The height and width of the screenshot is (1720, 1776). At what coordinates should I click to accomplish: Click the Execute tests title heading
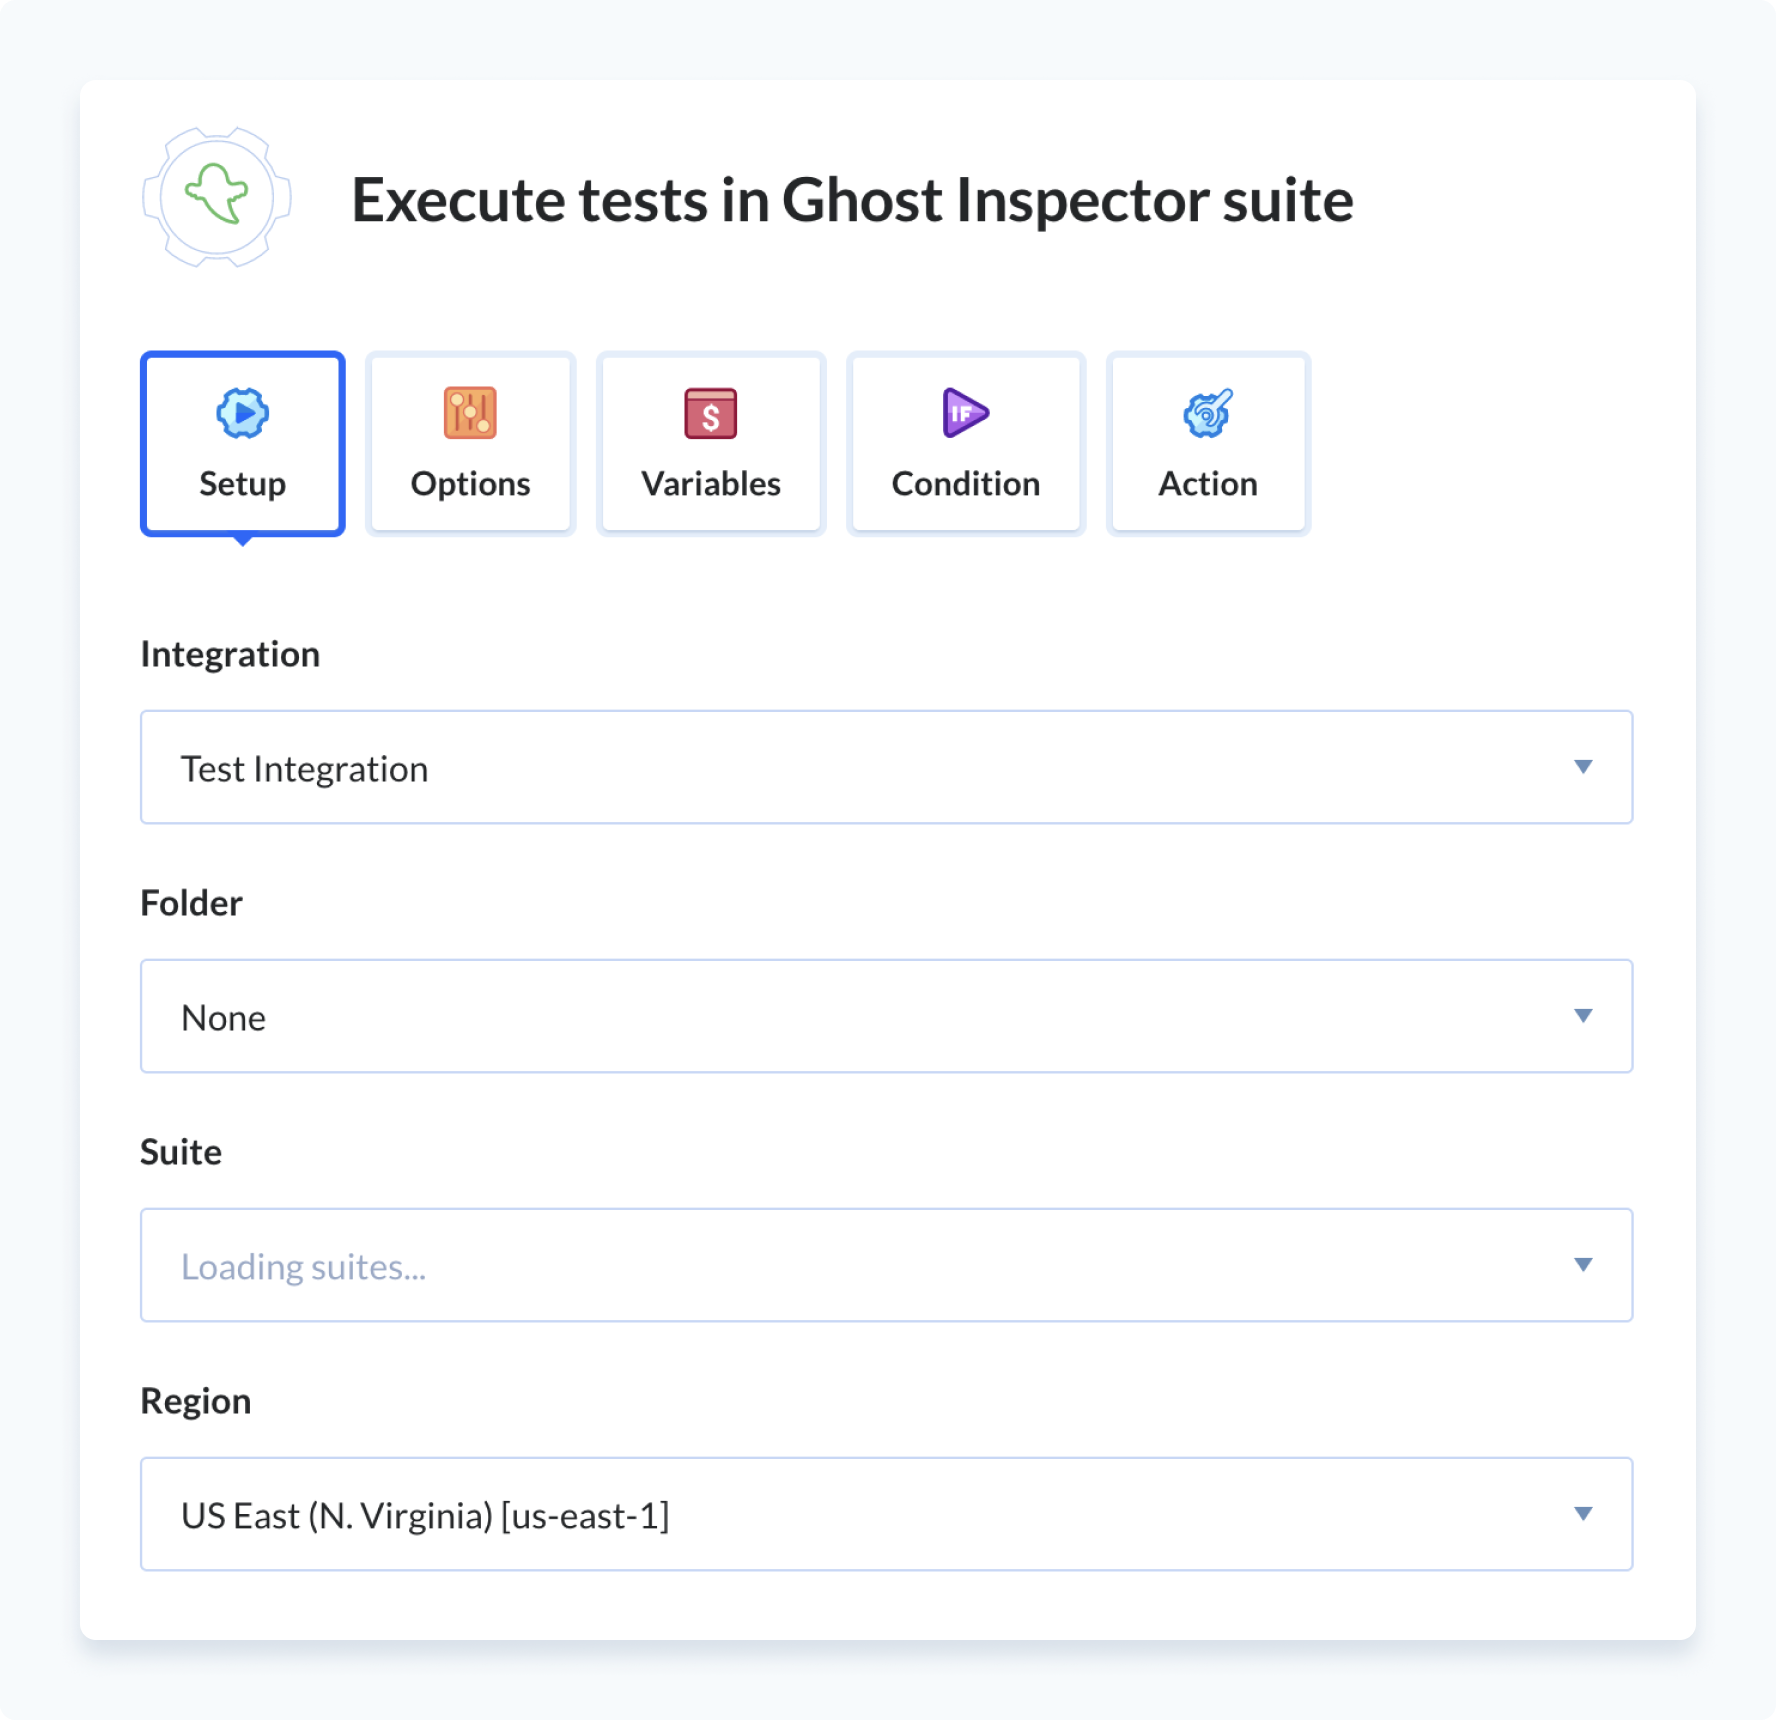point(852,199)
